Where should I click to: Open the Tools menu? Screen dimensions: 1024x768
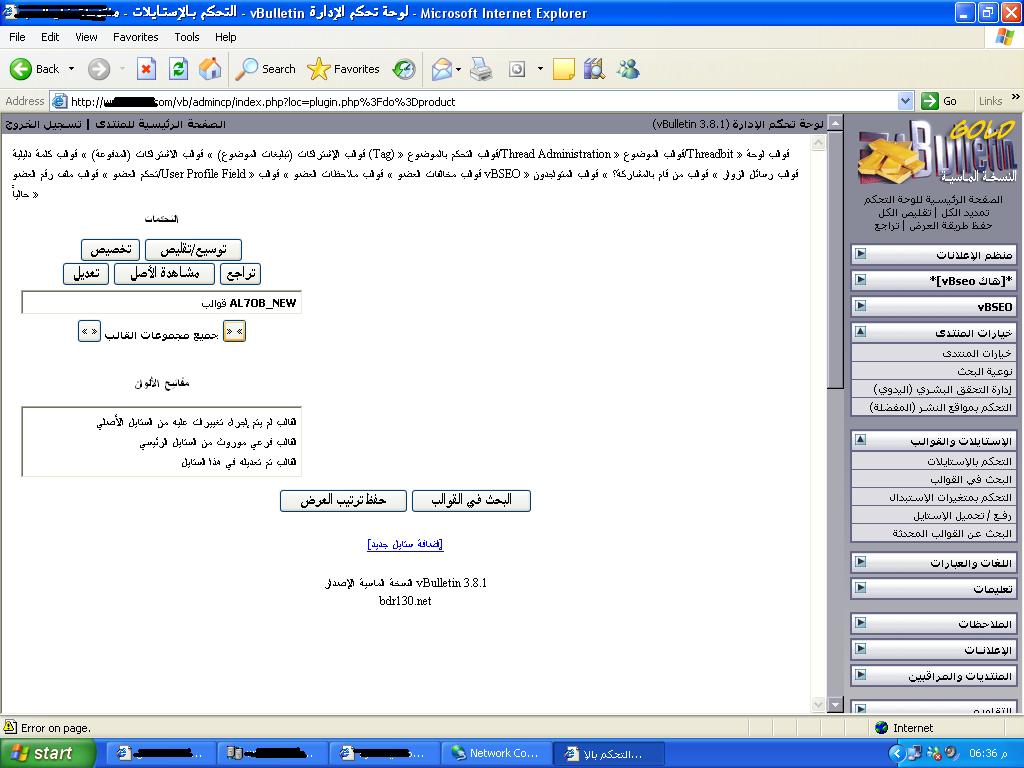coord(187,37)
